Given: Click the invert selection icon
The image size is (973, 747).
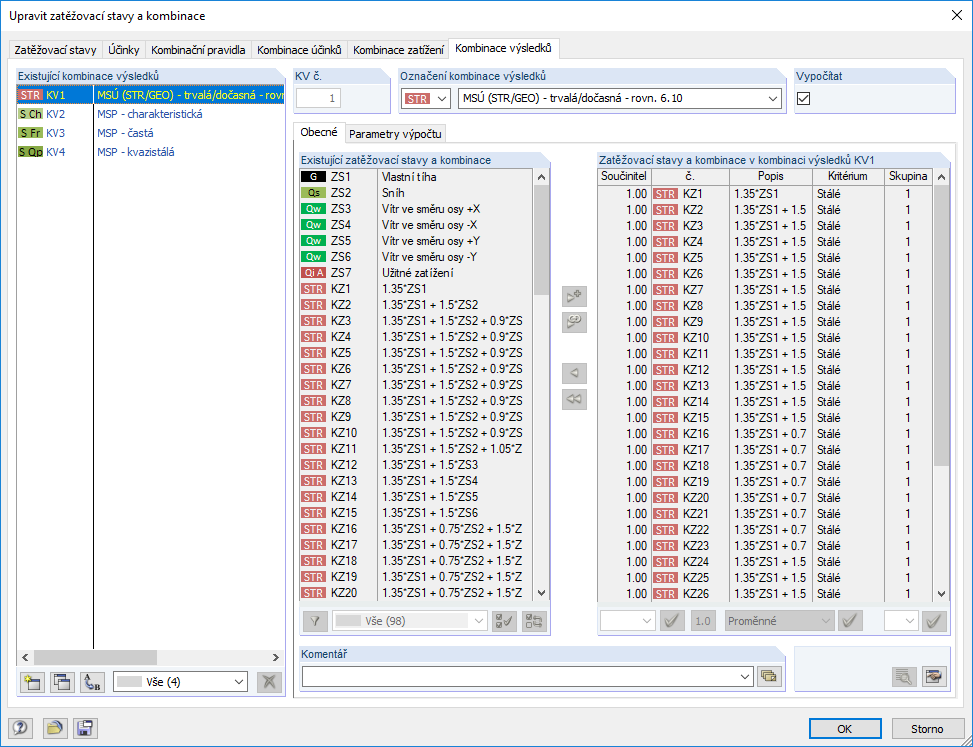Looking at the screenshot, I should [x=534, y=621].
